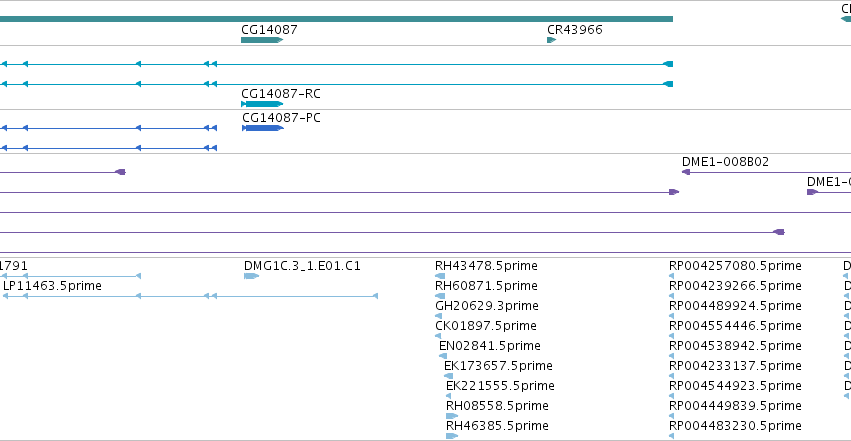This screenshot has height=441, width=851.
Task: Click the GH20629.3prime EST label
Action: point(487,306)
